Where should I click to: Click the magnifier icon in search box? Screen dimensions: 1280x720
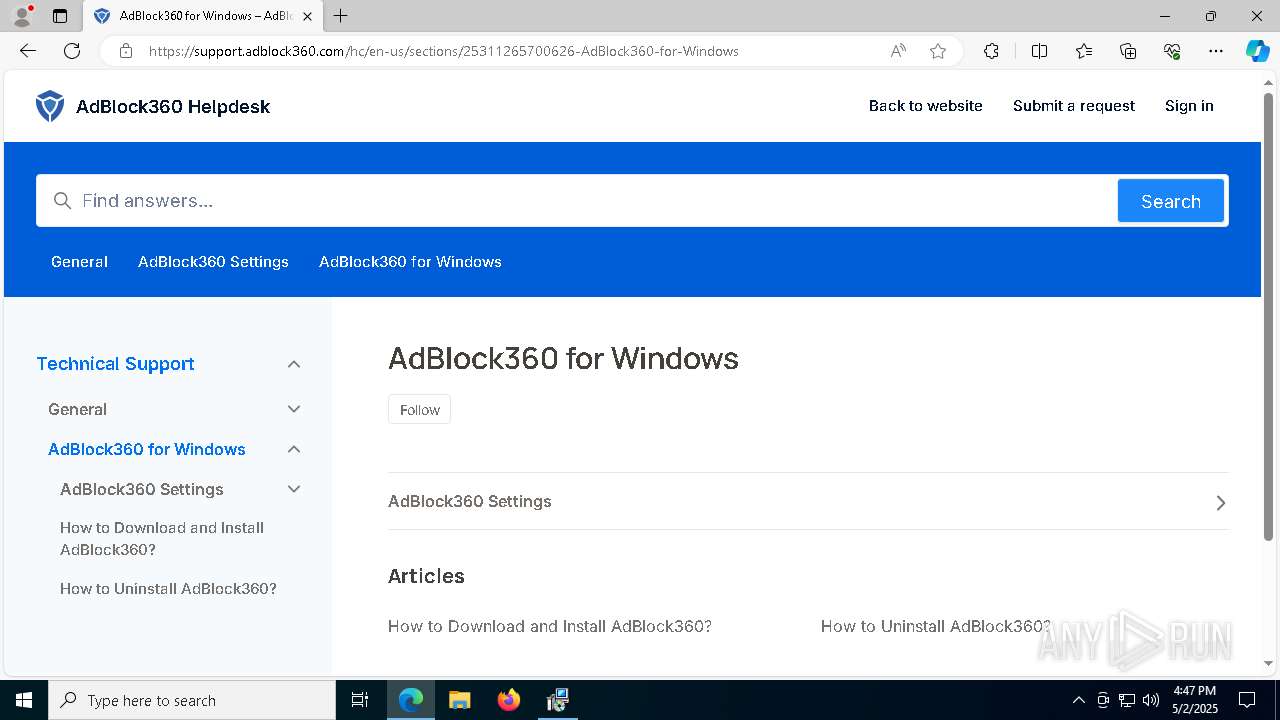(62, 201)
